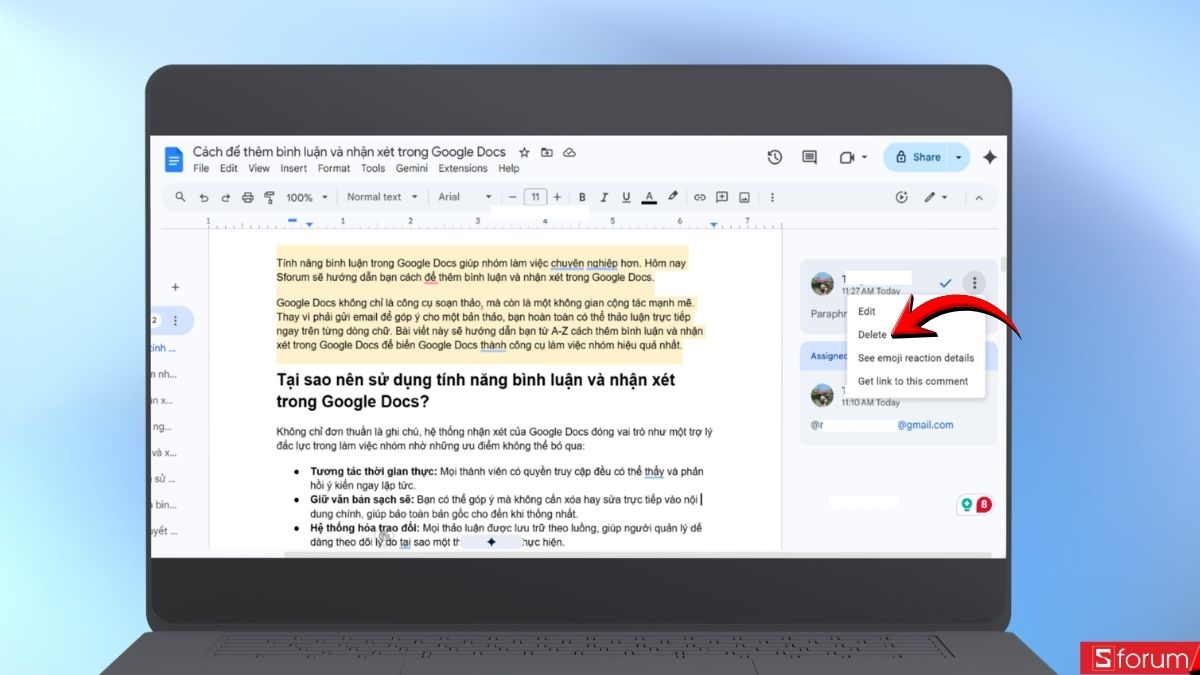
Task: Open the Insert menu
Action: click(294, 169)
